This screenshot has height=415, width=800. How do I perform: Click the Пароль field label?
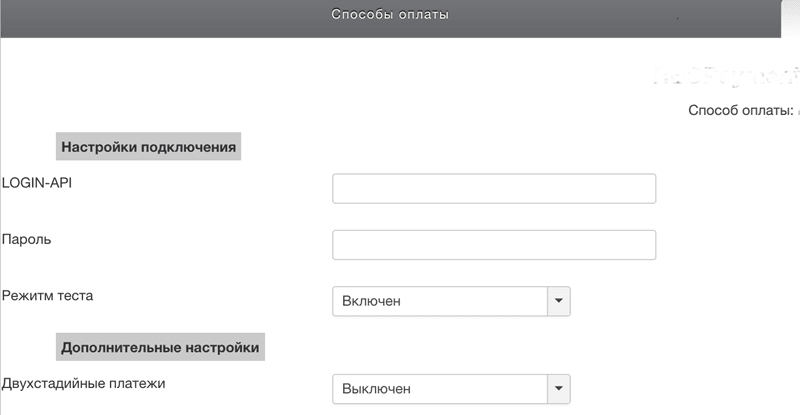coord(27,239)
